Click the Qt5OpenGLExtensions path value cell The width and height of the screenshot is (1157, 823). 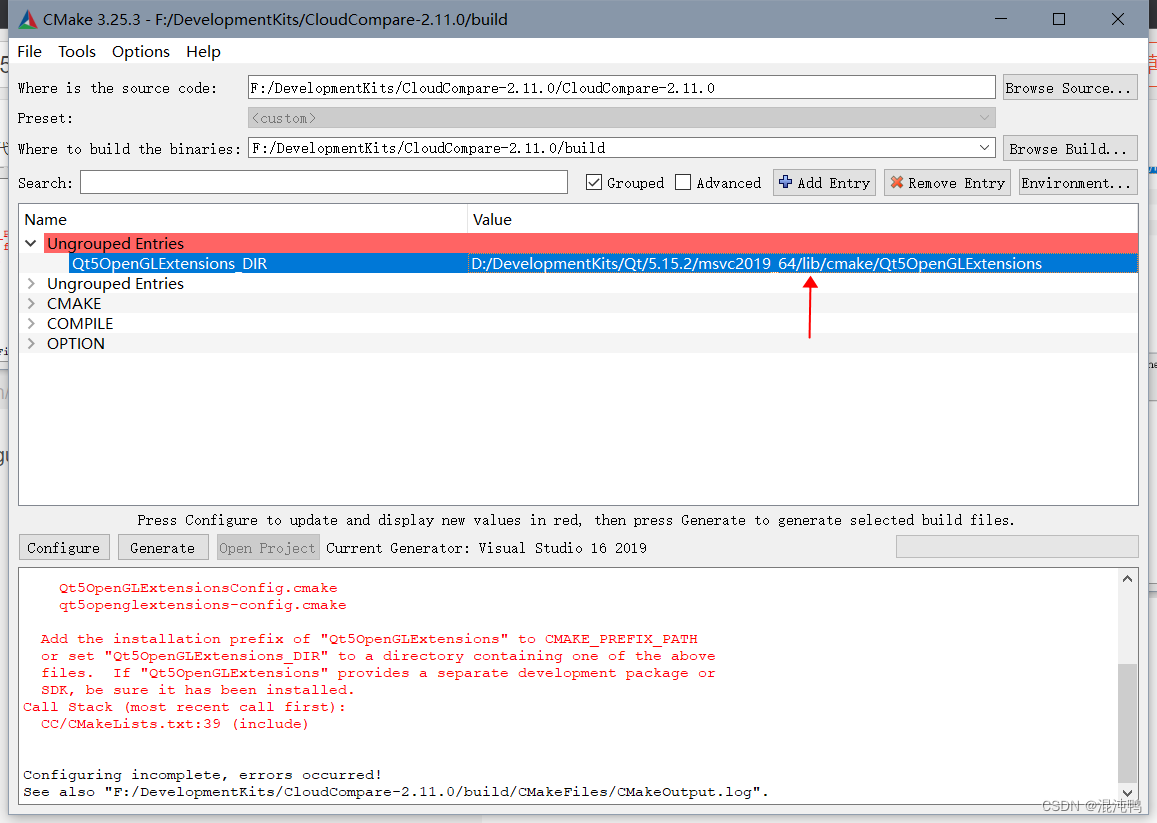(x=802, y=264)
